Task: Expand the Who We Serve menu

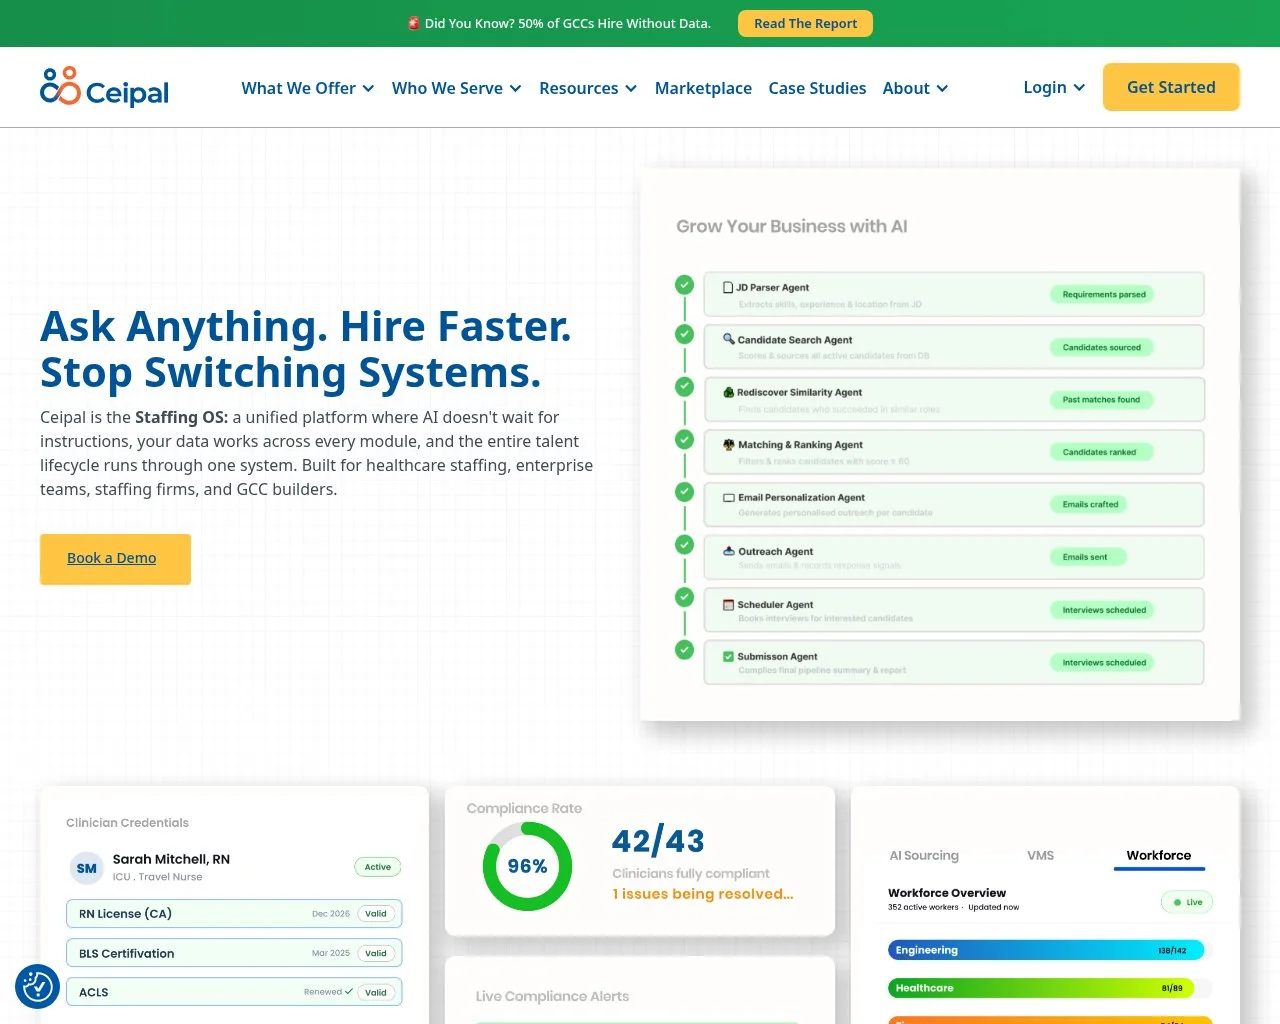Action: coord(457,88)
